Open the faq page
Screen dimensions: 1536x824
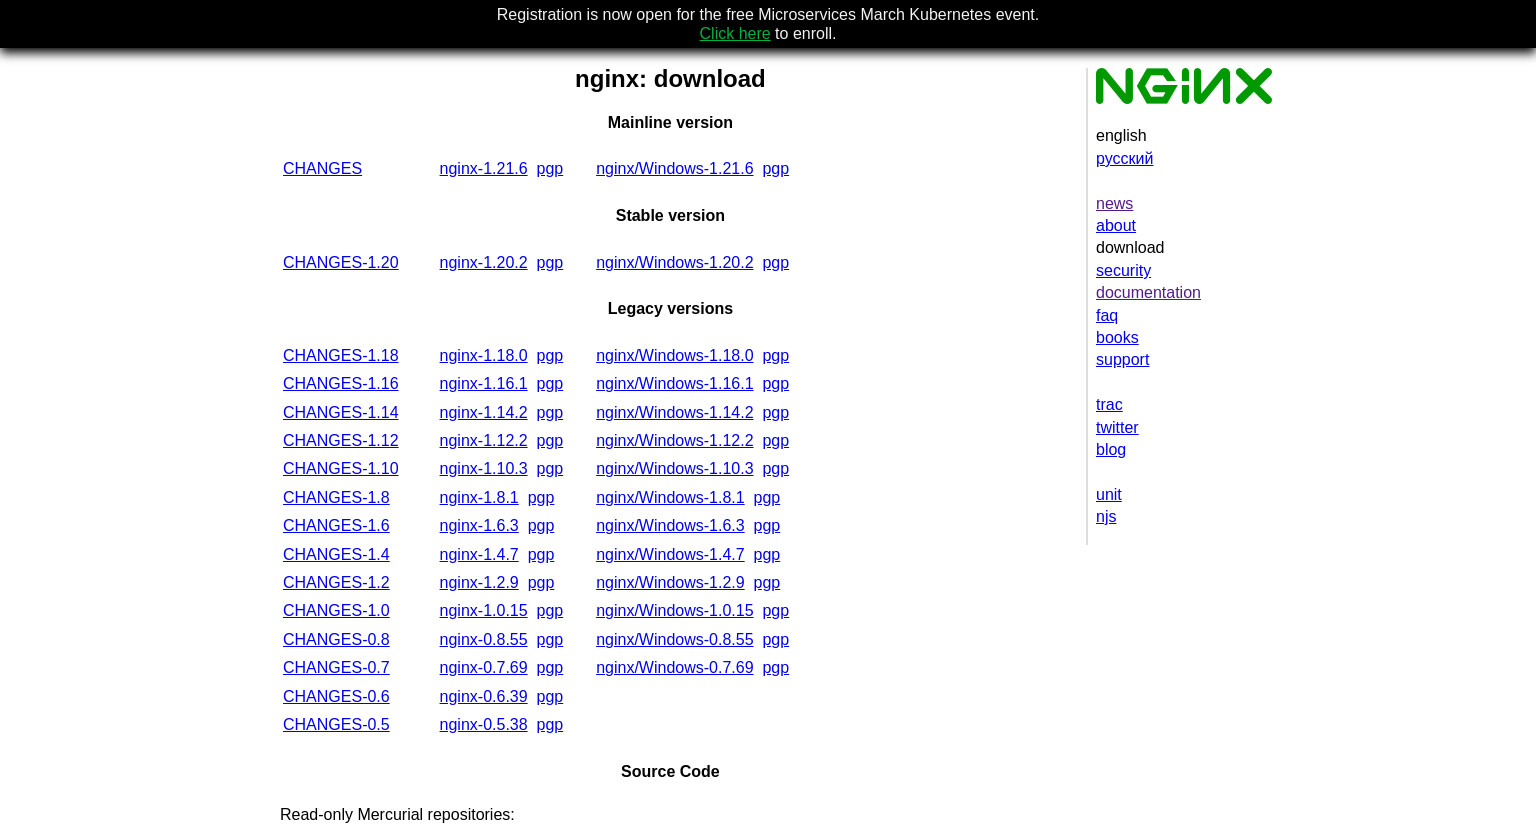1107,316
